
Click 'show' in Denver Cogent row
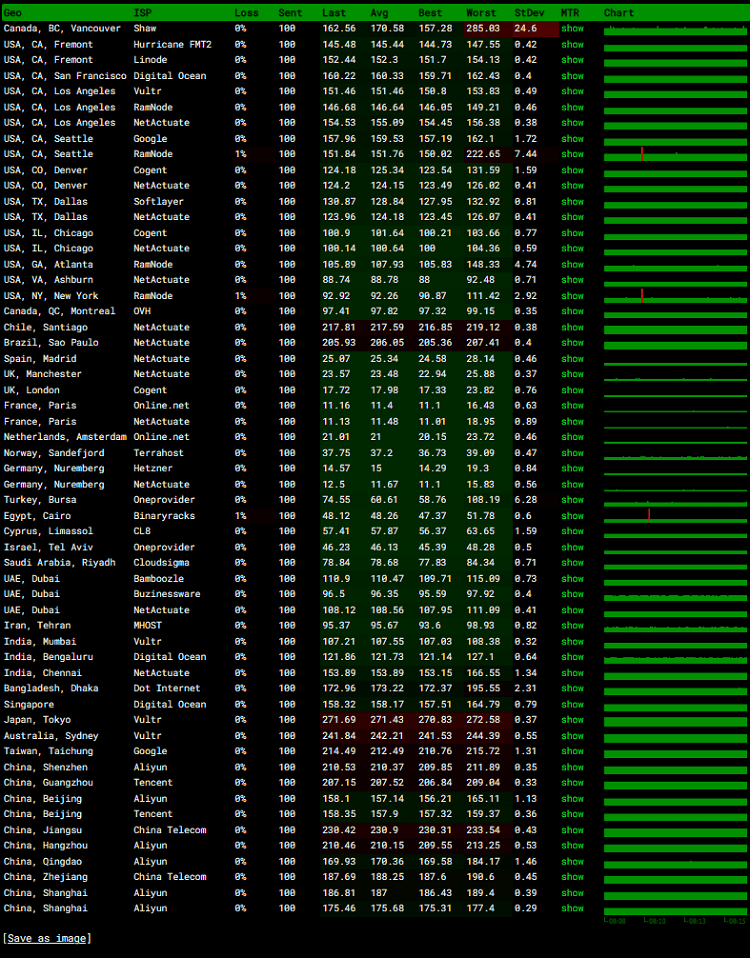click(572, 170)
